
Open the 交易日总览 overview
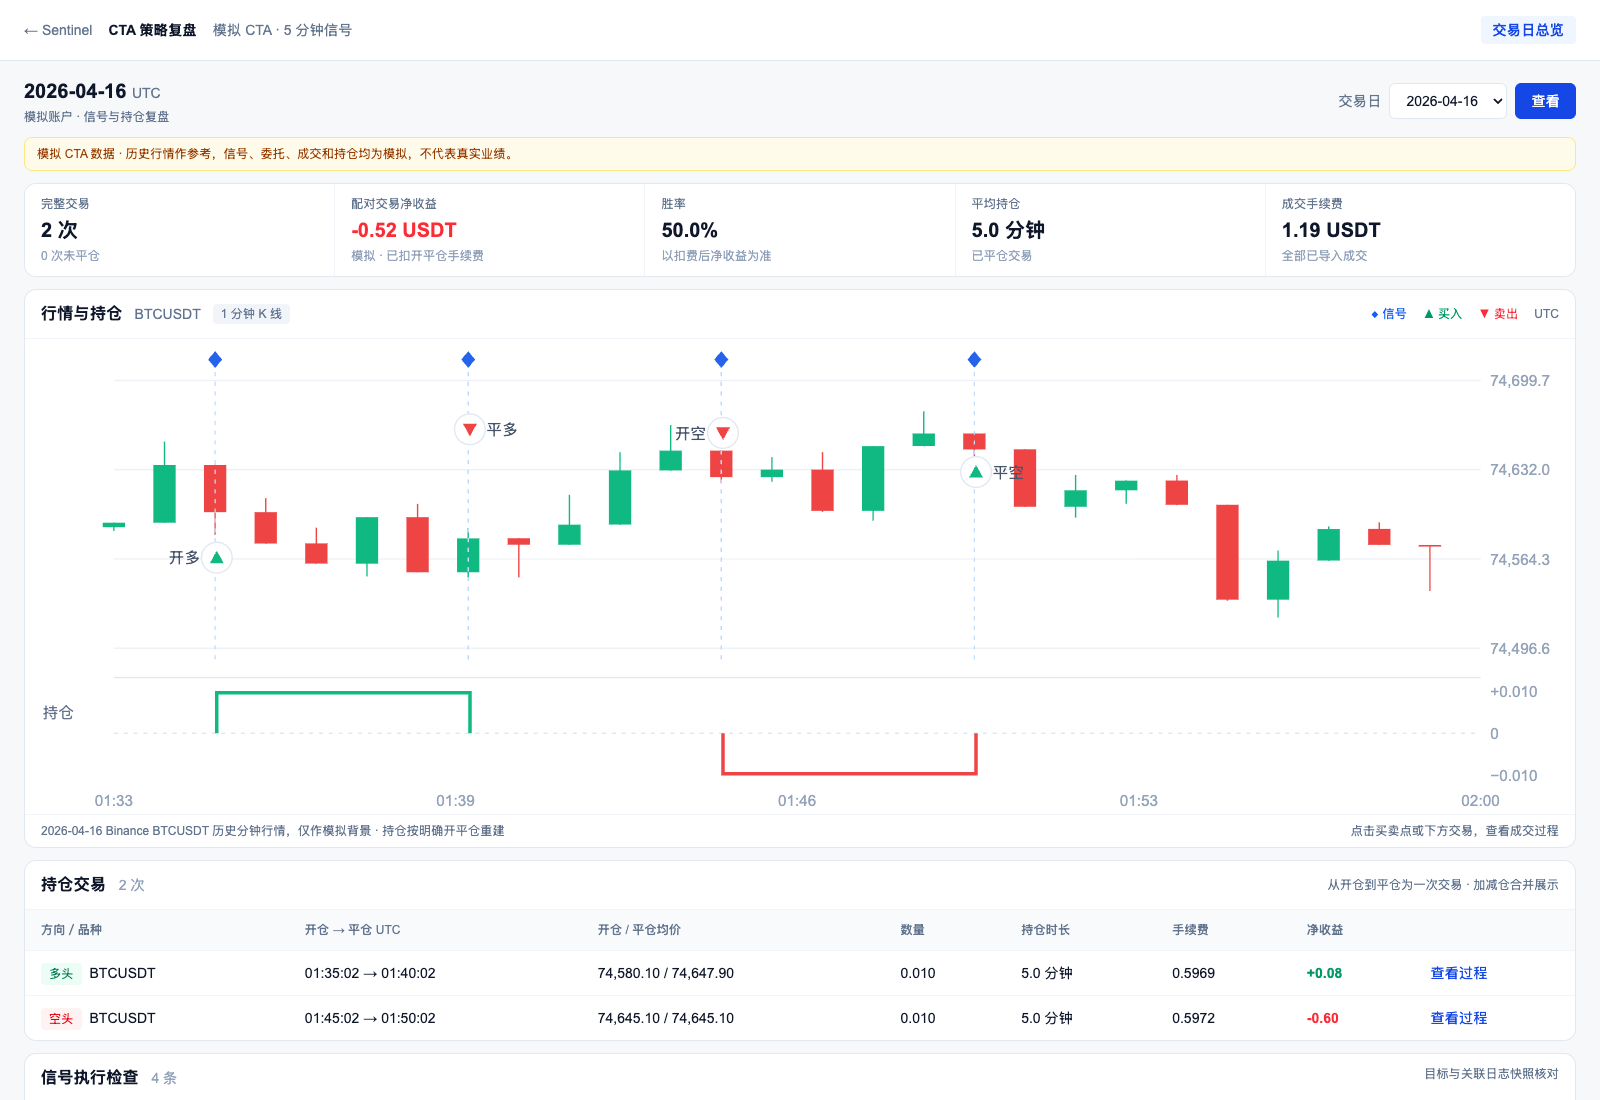coord(1527,30)
